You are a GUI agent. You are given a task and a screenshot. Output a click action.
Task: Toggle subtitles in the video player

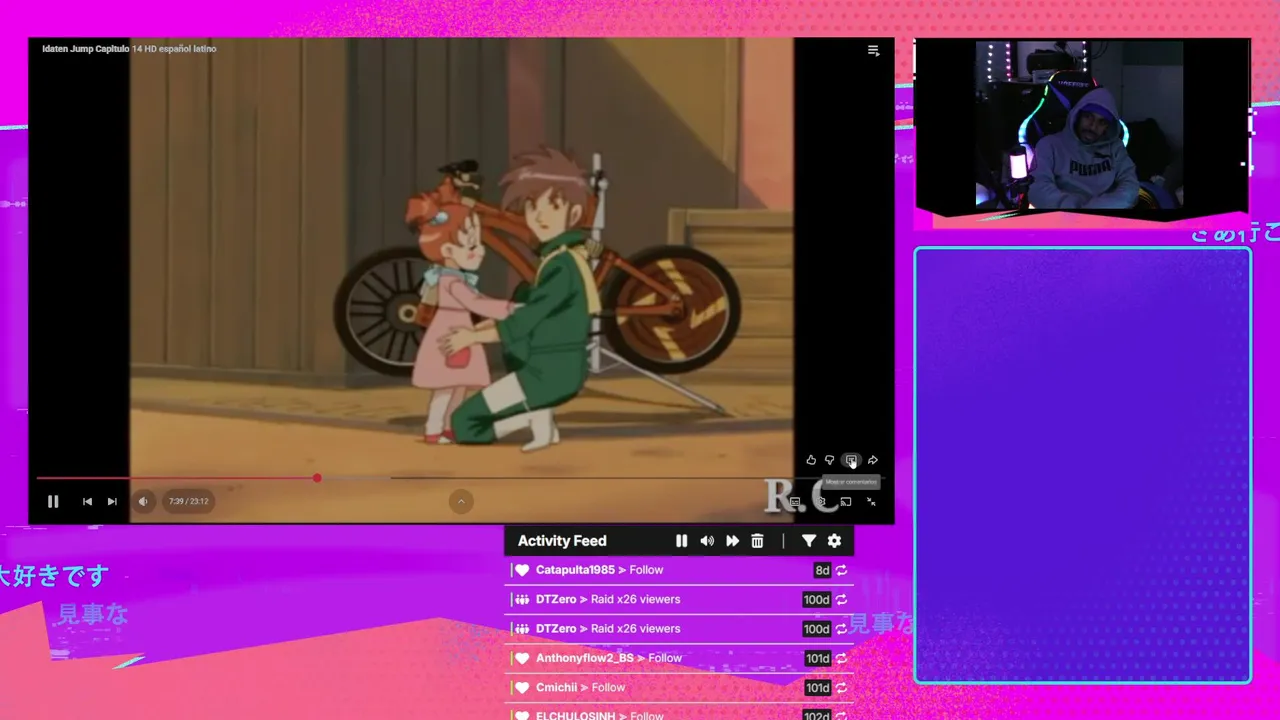point(795,501)
